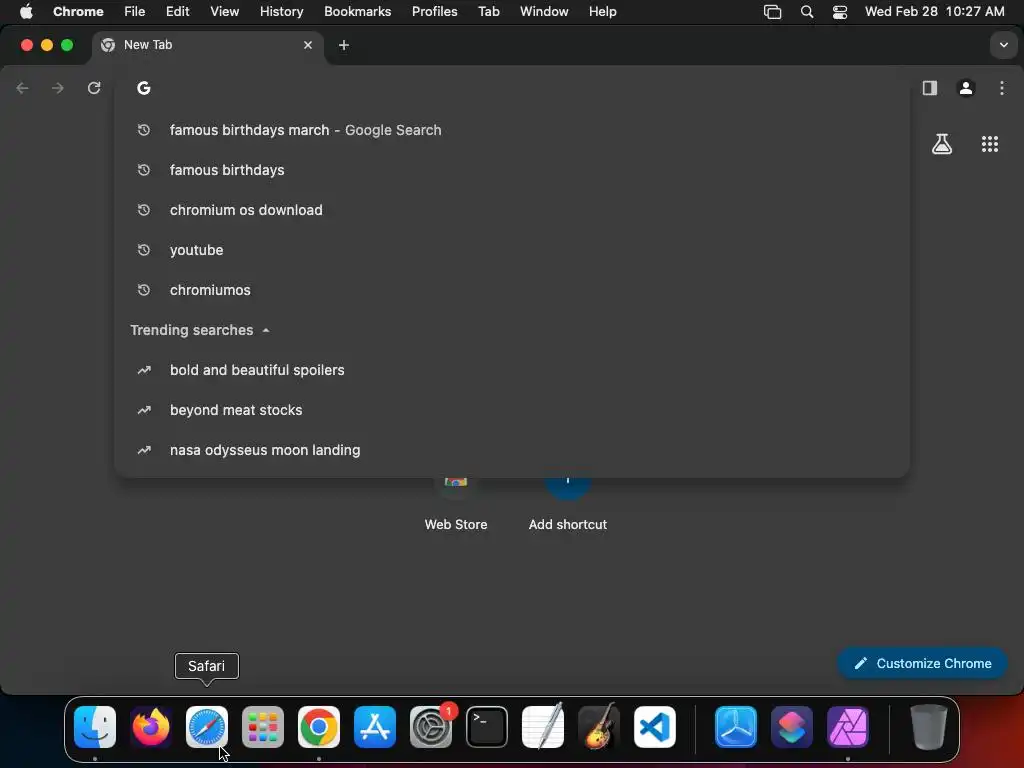Open the Trash in the dock
The width and height of the screenshot is (1024, 768).
tap(929, 727)
